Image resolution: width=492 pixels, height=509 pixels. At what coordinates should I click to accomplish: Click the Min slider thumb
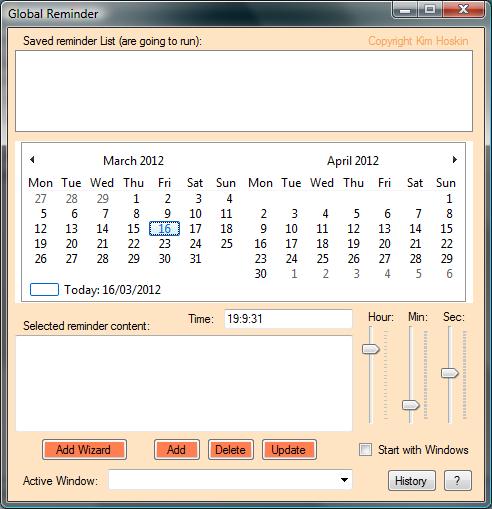(410, 405)
